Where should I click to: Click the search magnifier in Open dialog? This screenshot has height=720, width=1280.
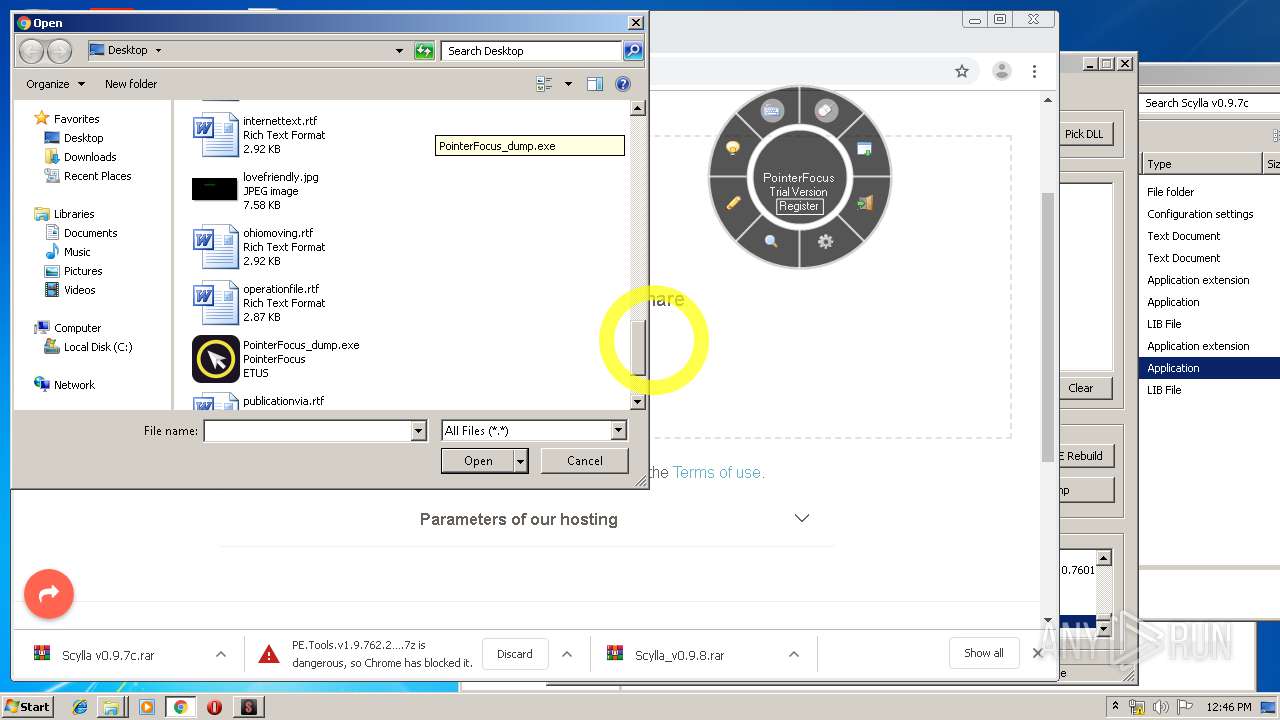(x=632, y=51)
